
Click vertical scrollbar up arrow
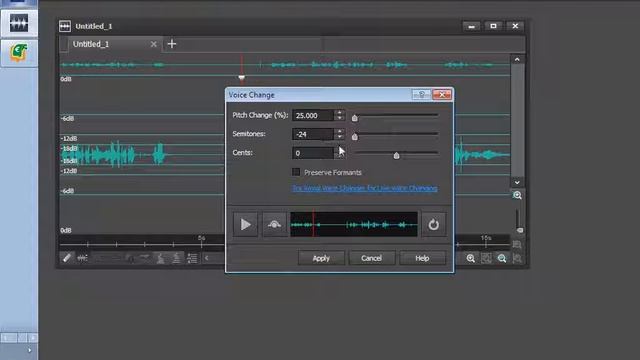[517, 60]
